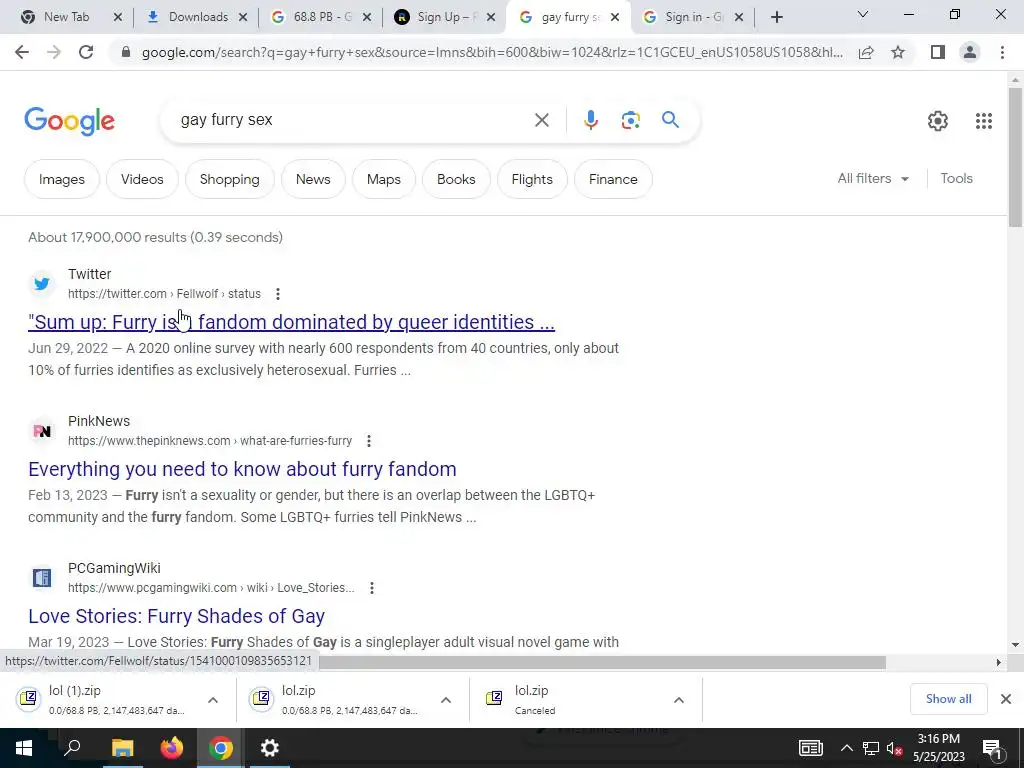Viewport: 1024px width, 768px height.
Task: Filter results by Maps
Action: 383,179
